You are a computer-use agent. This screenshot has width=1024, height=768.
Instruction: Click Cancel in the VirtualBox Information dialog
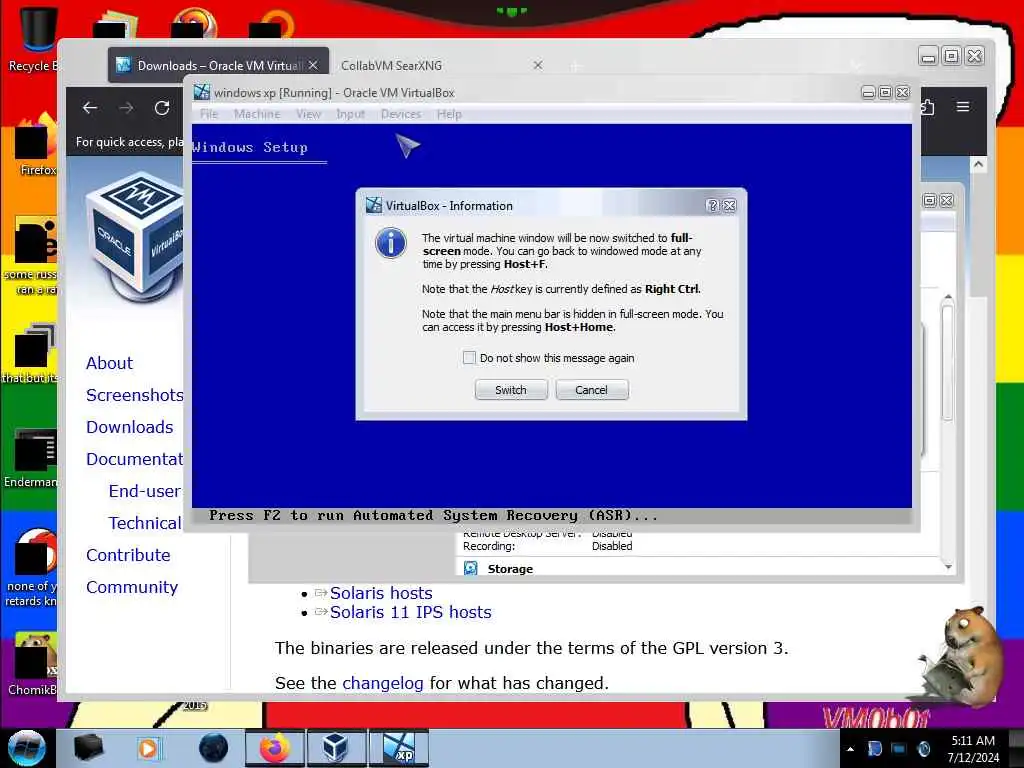tap(592, 390)
